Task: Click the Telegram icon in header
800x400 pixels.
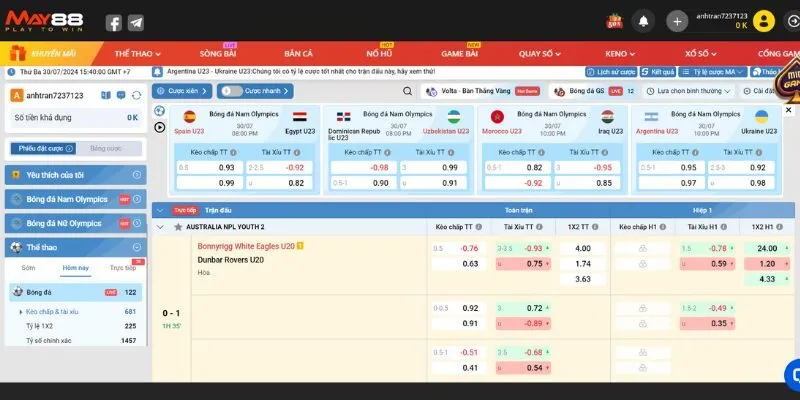Action: [136, 22]
